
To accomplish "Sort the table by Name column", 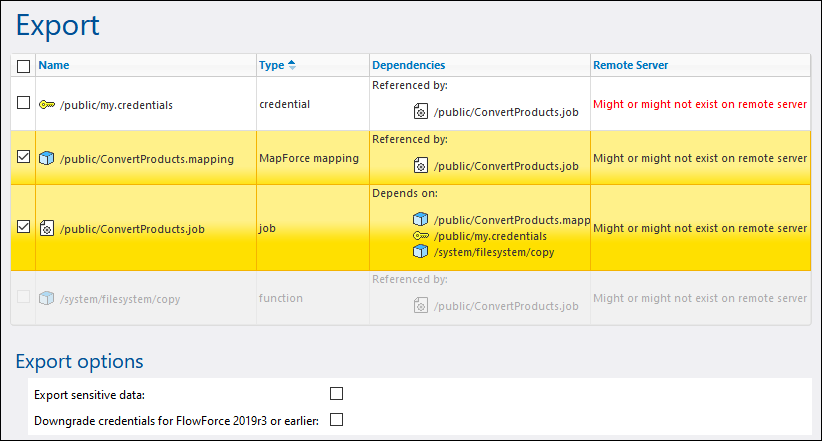I will point(54,66).
